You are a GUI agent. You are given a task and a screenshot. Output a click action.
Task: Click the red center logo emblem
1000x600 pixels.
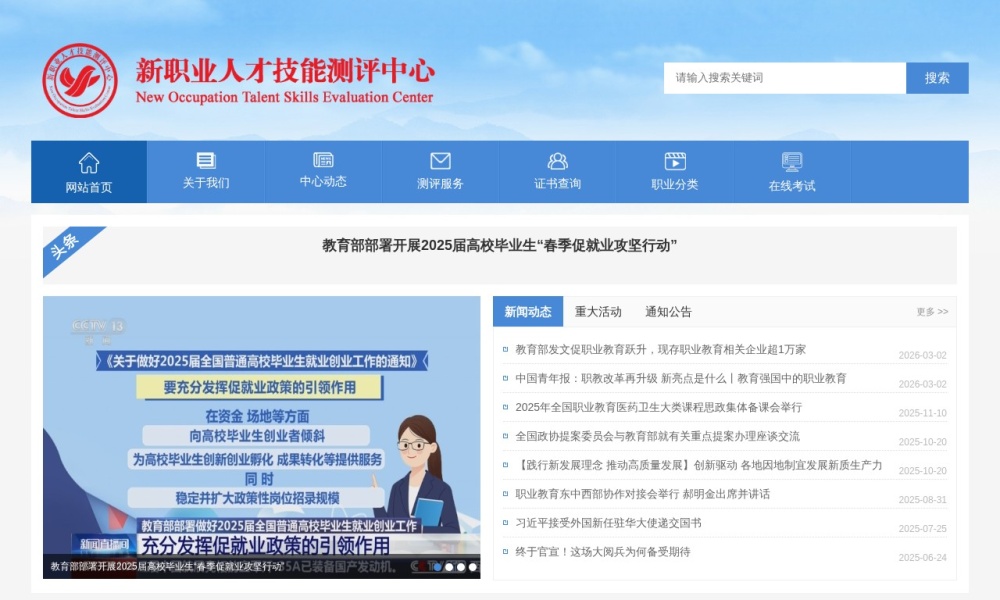click(x=80, y=80)
